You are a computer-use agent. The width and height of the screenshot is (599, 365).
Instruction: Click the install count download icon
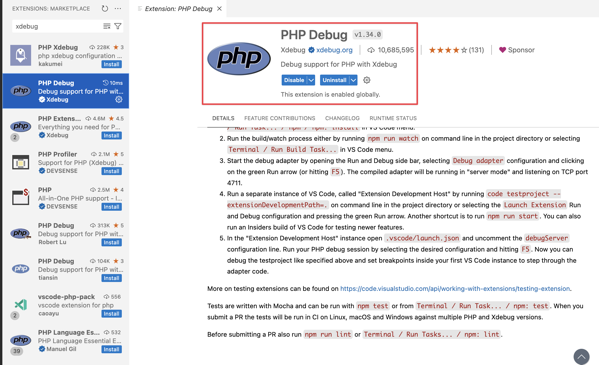(371, 50)
